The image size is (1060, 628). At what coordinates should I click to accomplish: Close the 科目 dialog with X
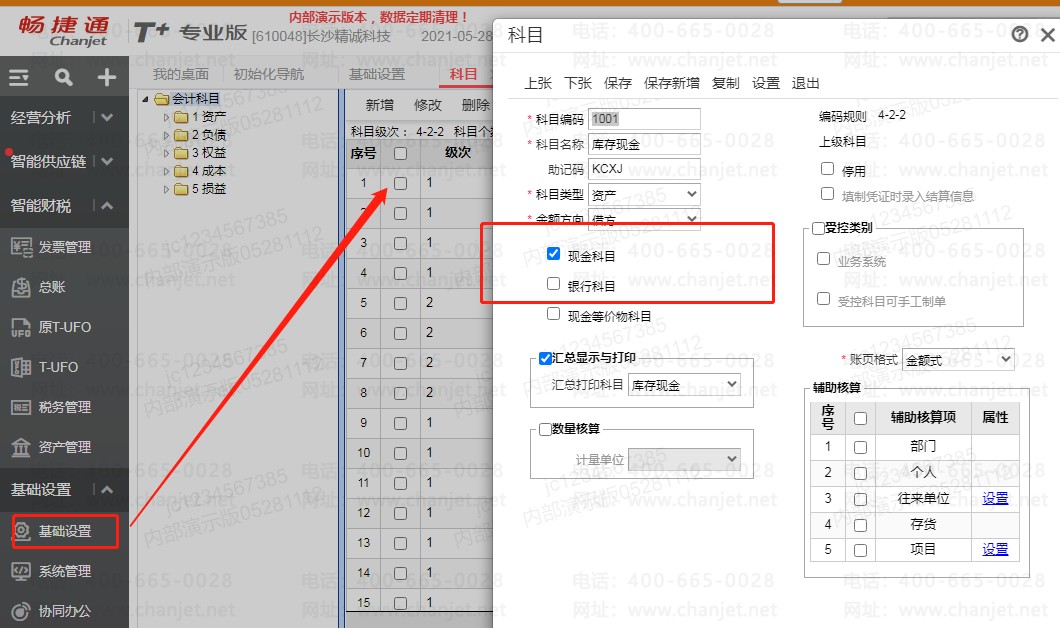coord(1048,34)
